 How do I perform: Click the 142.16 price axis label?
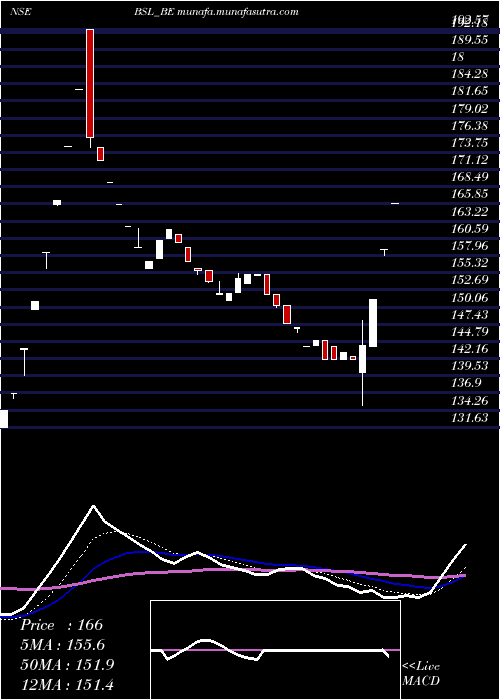tap(469, 349)
